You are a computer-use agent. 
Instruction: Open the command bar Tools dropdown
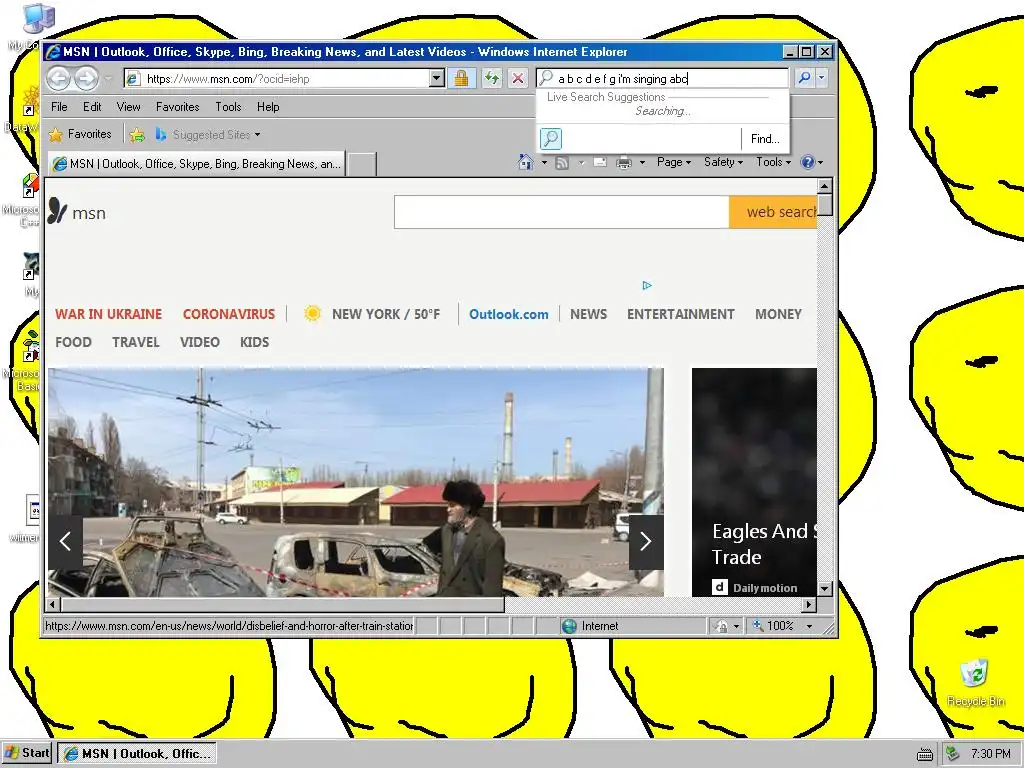(x=773, y=162)
